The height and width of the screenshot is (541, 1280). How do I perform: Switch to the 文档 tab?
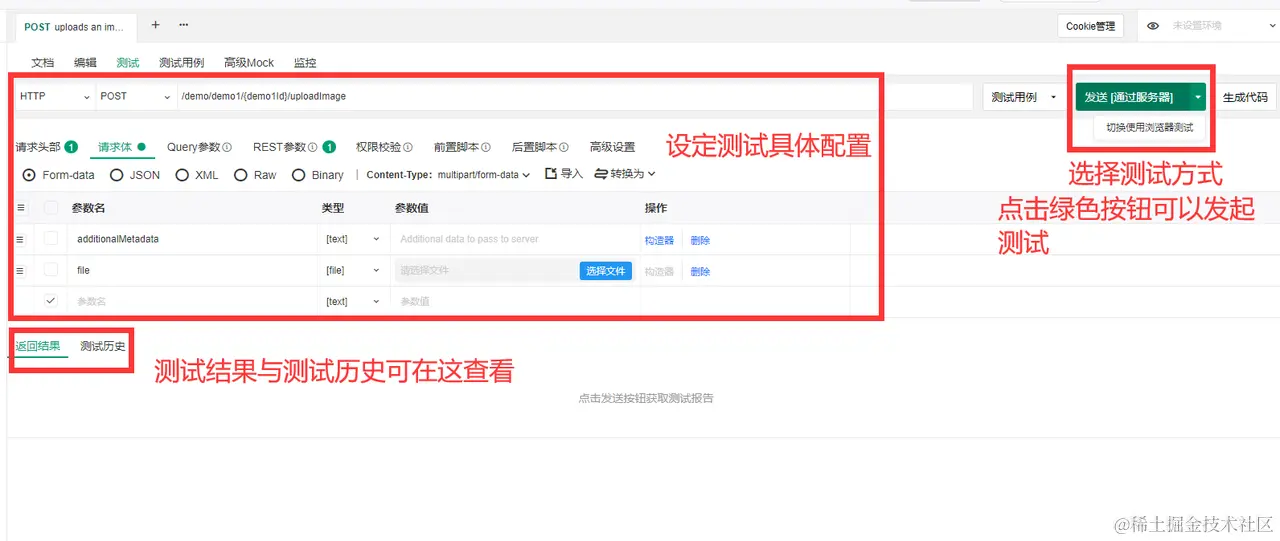[43, 62]
